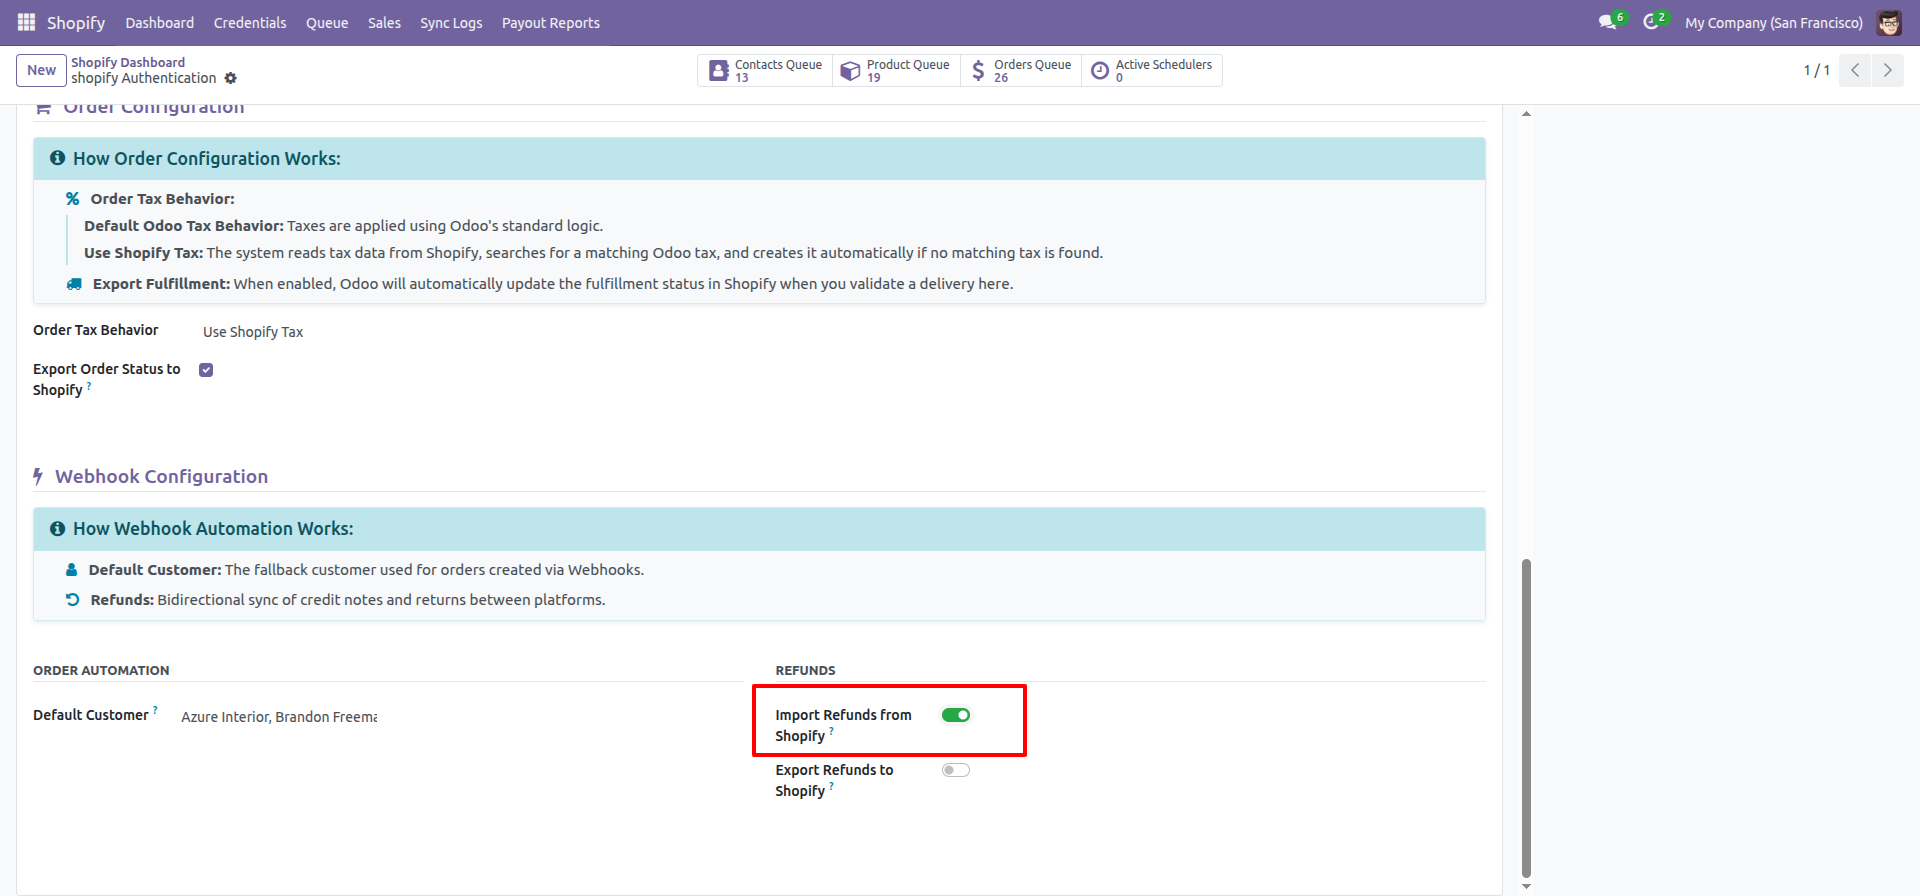1920x896 pixels.
Task: Click the Shopify app name in navbar
Action: [76, 22]
